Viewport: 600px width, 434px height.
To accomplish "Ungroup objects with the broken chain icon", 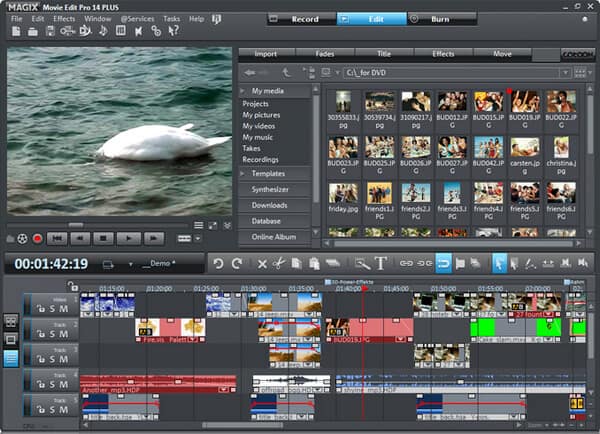I will (425, 264).
